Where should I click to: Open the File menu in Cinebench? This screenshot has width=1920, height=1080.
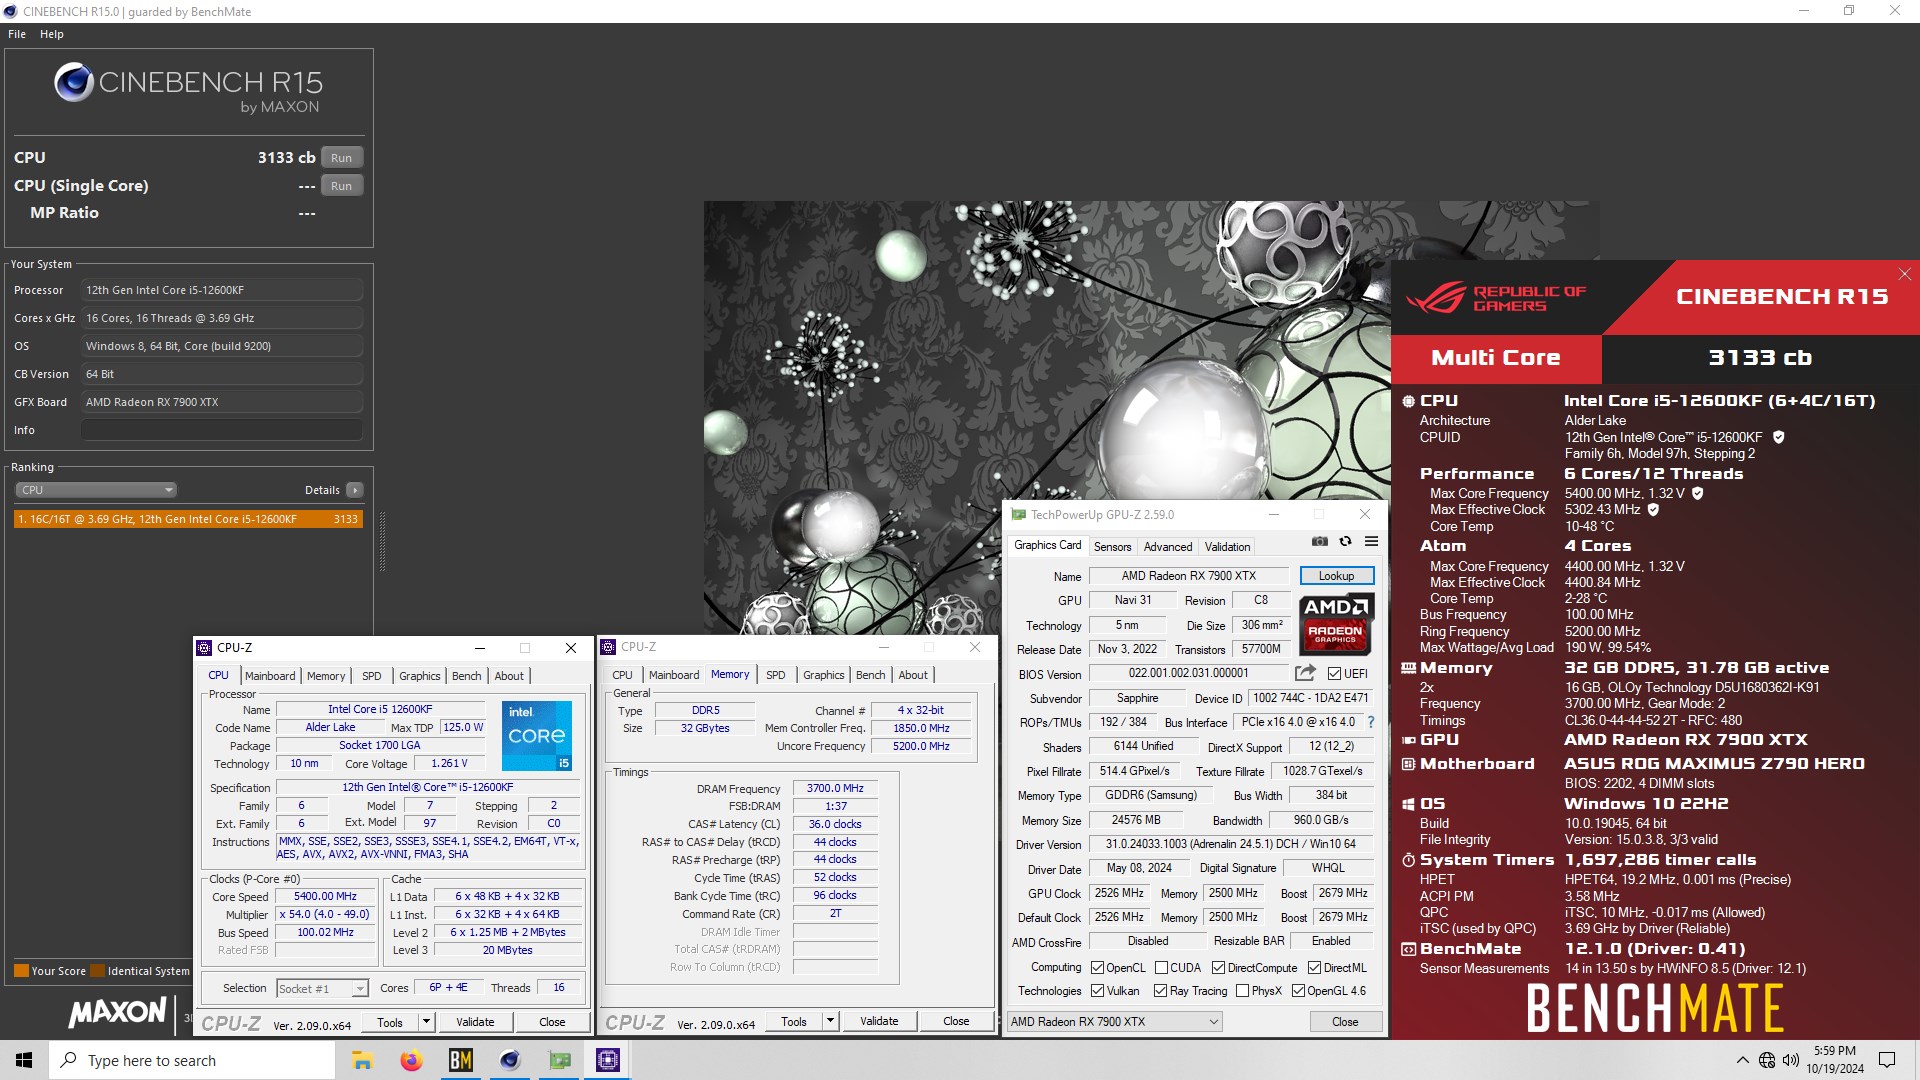coord(17,34)
